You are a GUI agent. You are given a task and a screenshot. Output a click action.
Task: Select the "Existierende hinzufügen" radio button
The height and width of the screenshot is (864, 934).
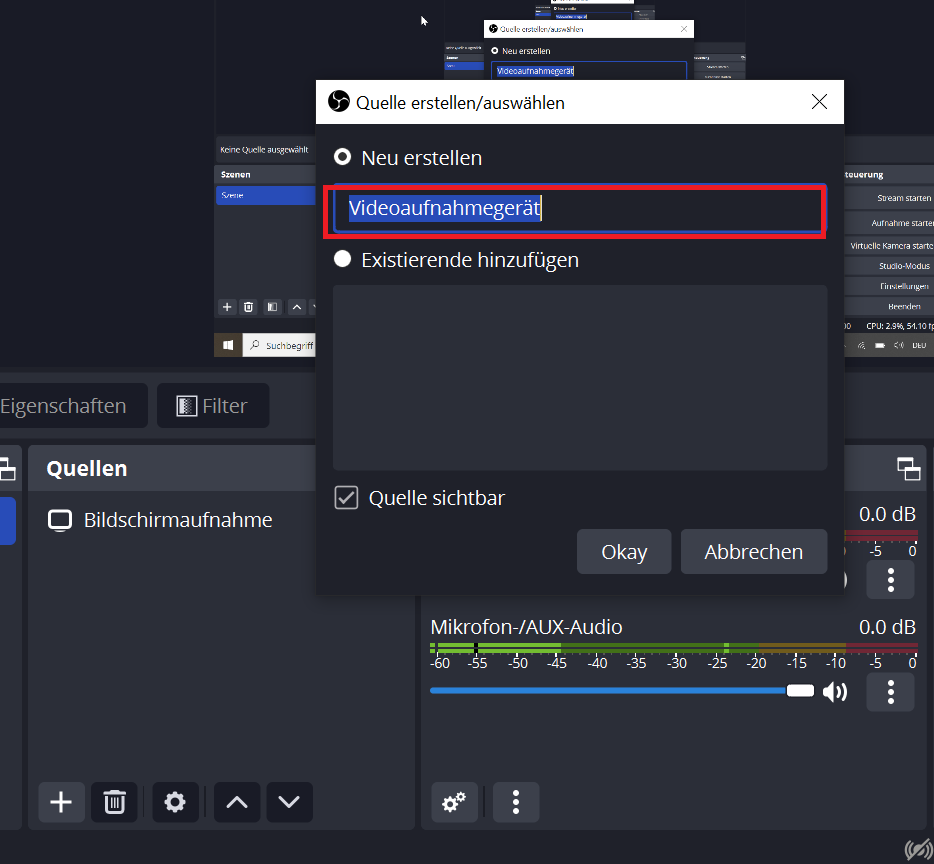coord(343,260)
